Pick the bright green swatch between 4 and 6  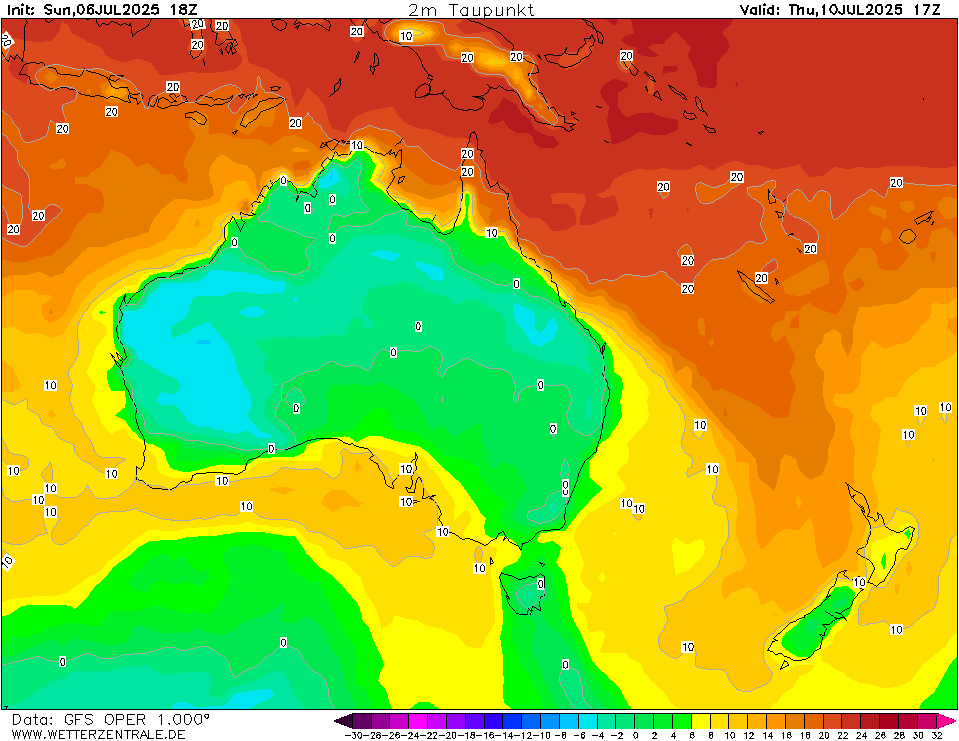click(683, 721)
